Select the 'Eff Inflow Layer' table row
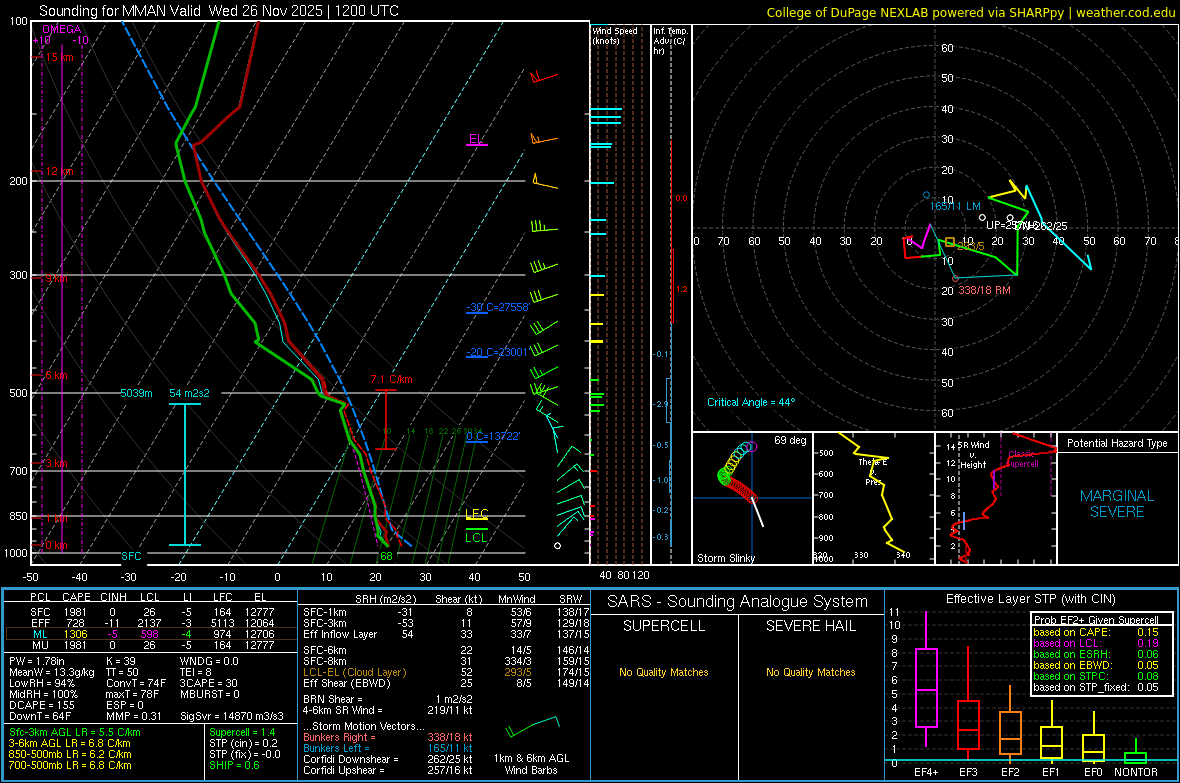This screenshot has width=1180, height=783. [x=446, y=634]
